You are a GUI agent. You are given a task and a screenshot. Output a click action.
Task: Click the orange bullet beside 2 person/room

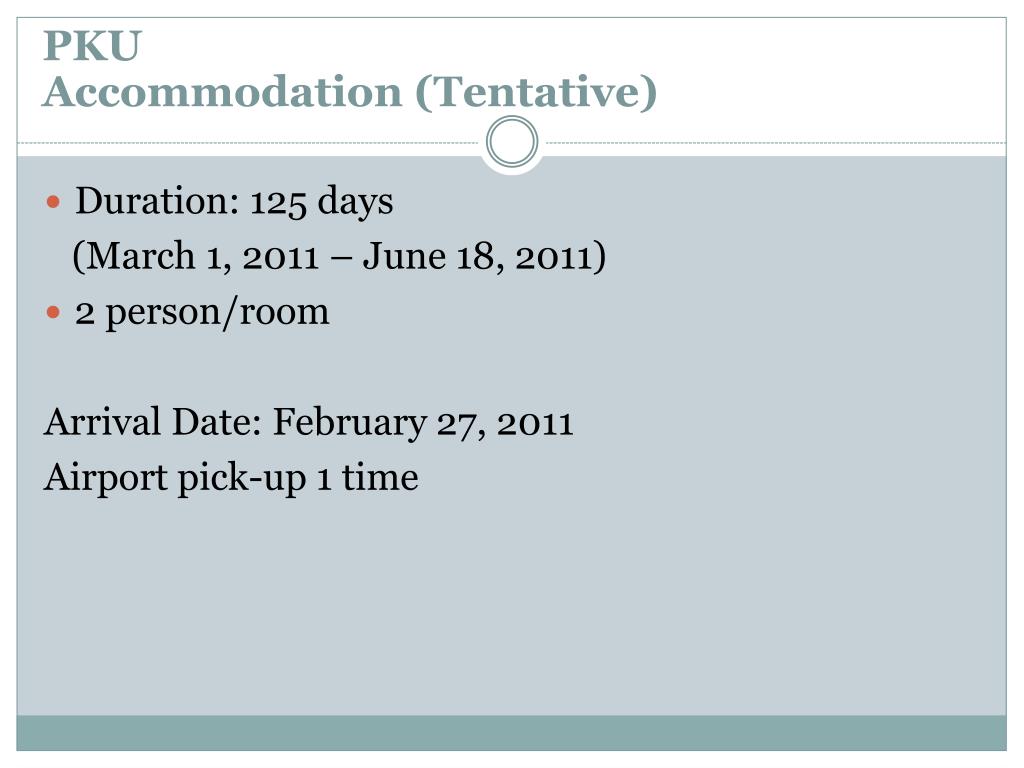(x=54, y=312)
